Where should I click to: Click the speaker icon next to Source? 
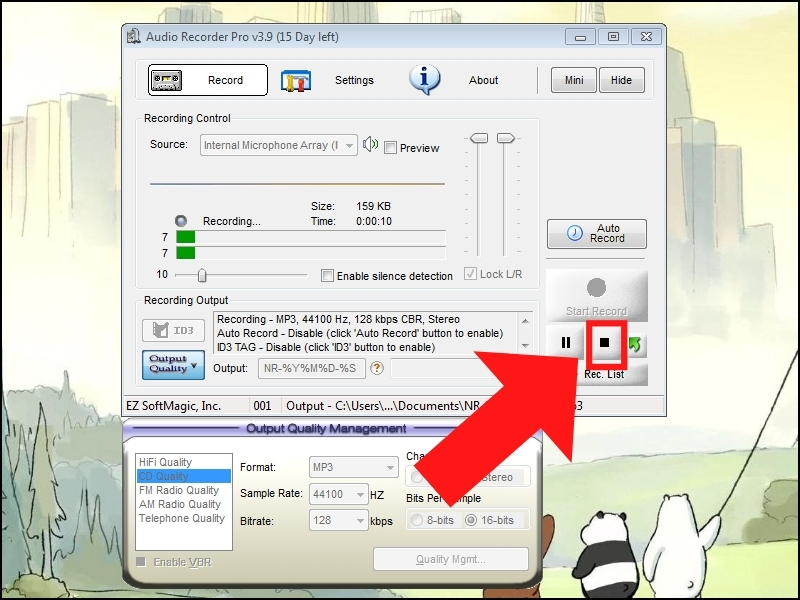[369, 145]
